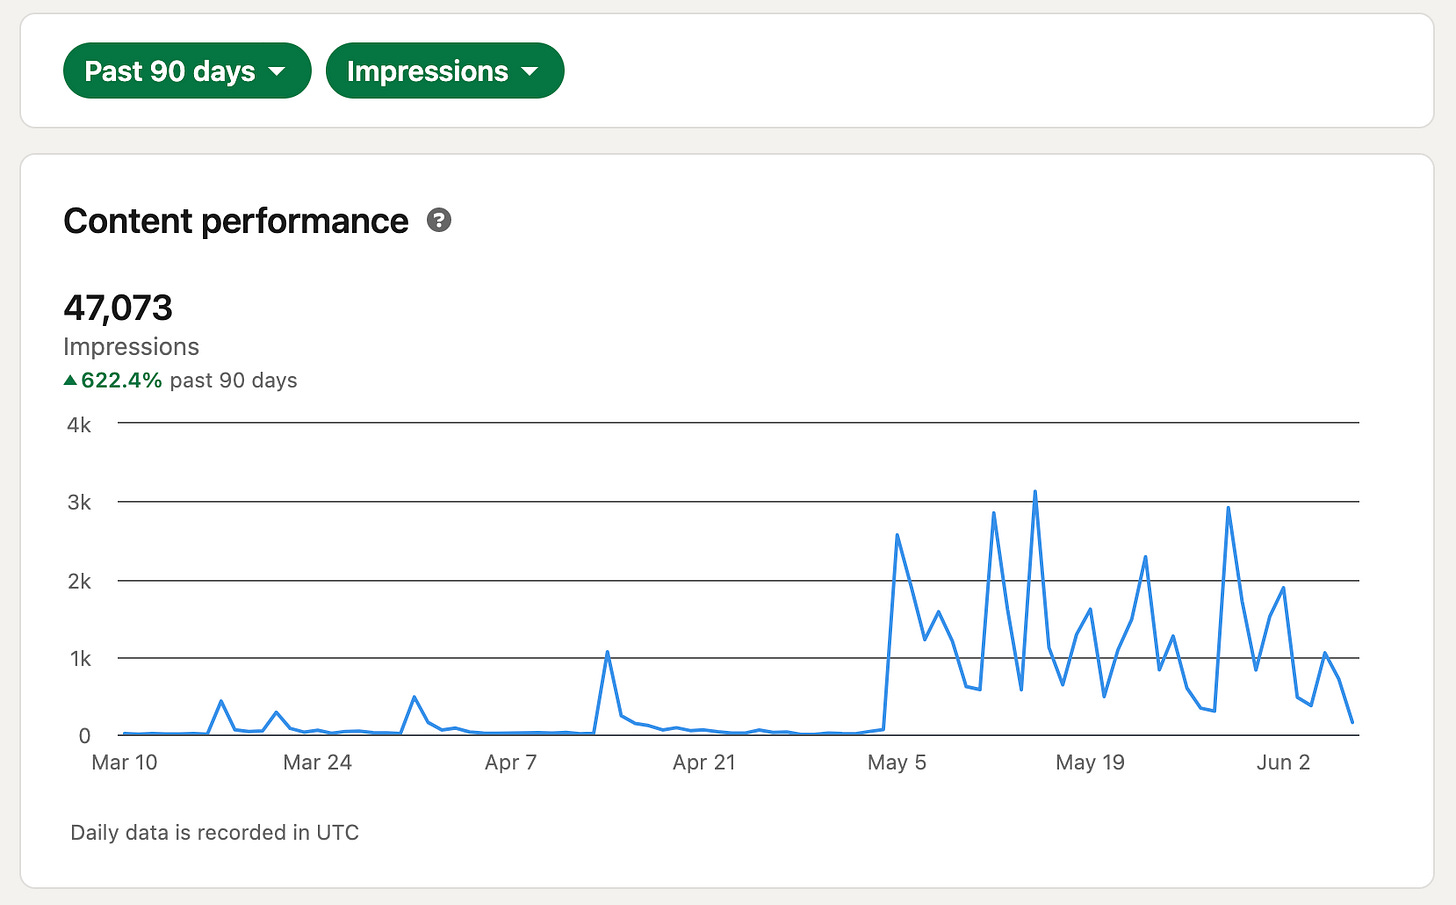This screenshot has height=905, width=1456.
Task: Click the May 19 x-axis label
Action: tap(1090, 762)
